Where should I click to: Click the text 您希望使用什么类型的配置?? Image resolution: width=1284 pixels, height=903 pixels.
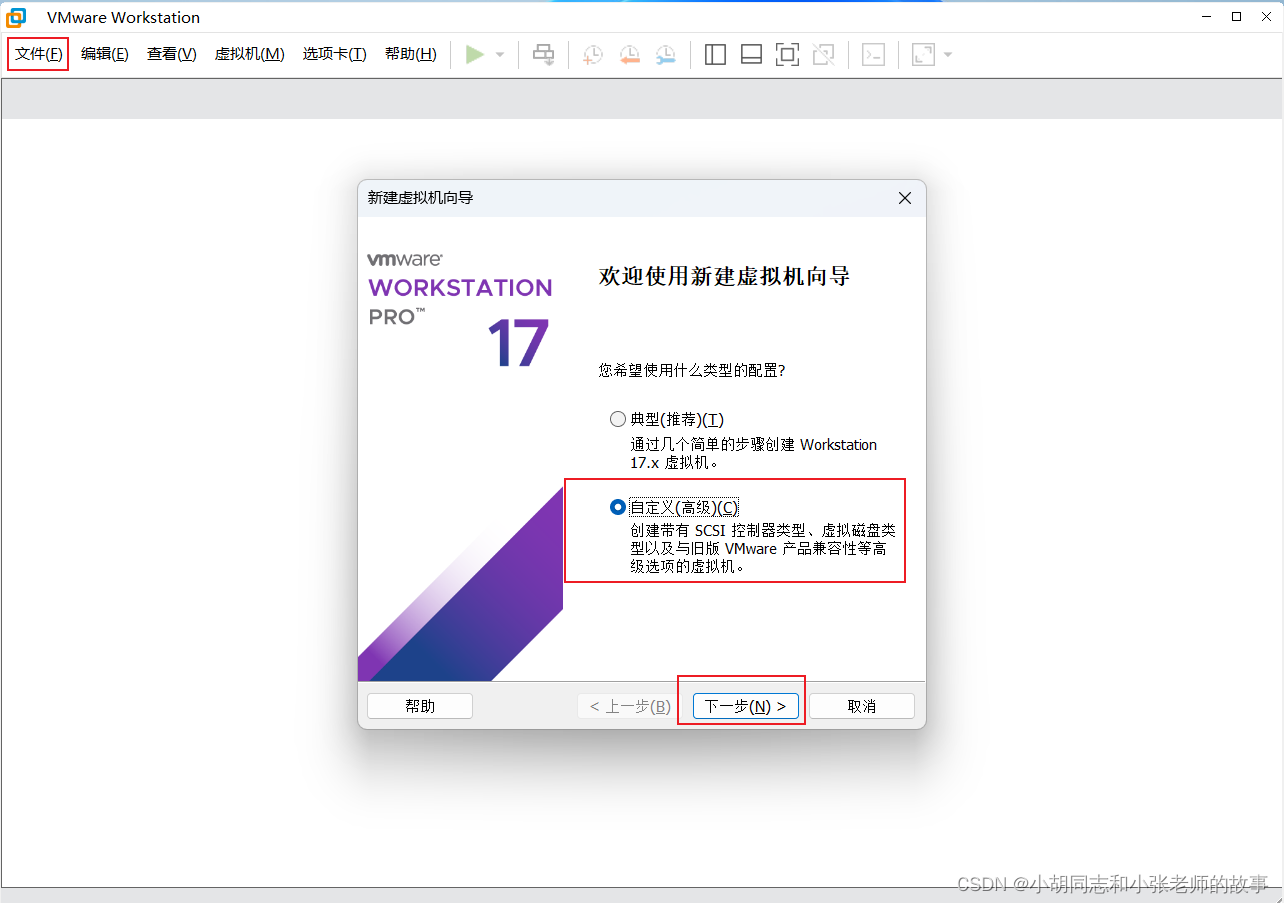(x=692, y=370)
